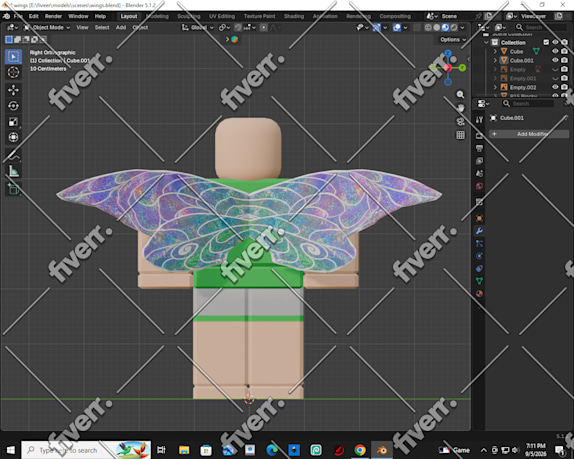Open the Render menu
This screenshot has height=459, width=574.
pos(53,16)
